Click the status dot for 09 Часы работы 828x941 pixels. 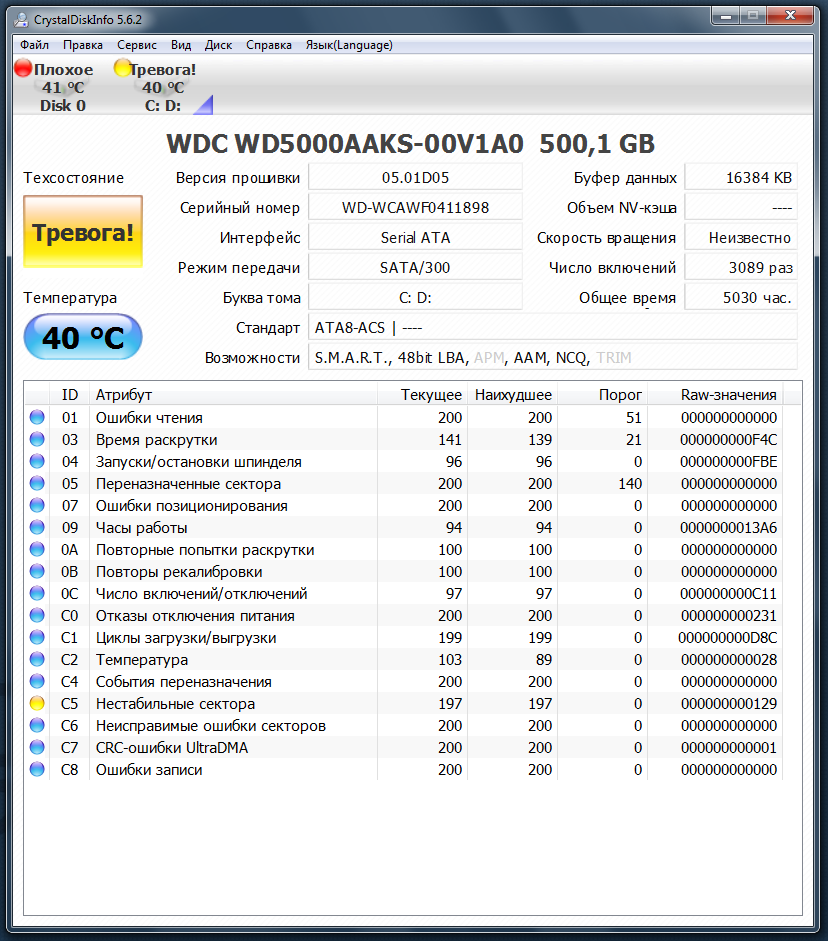(37, 528)
